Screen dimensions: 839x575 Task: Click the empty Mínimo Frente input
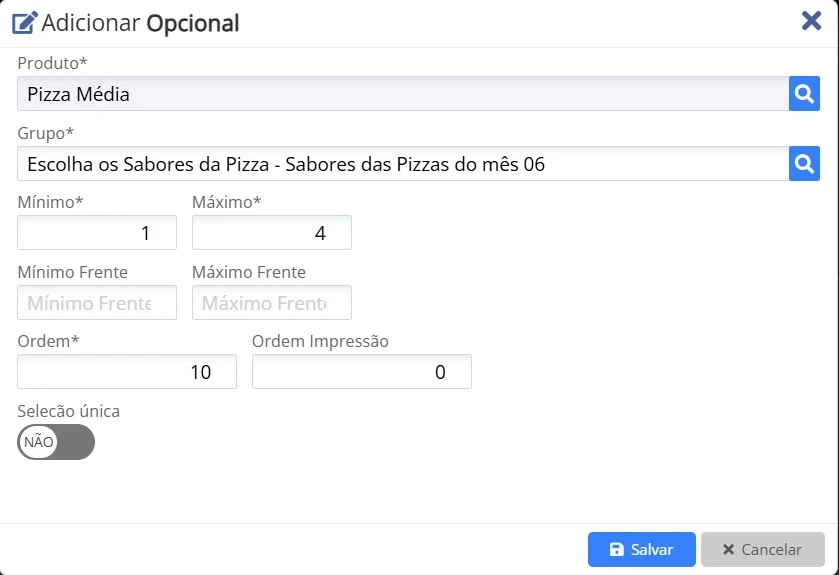[97, 303]
